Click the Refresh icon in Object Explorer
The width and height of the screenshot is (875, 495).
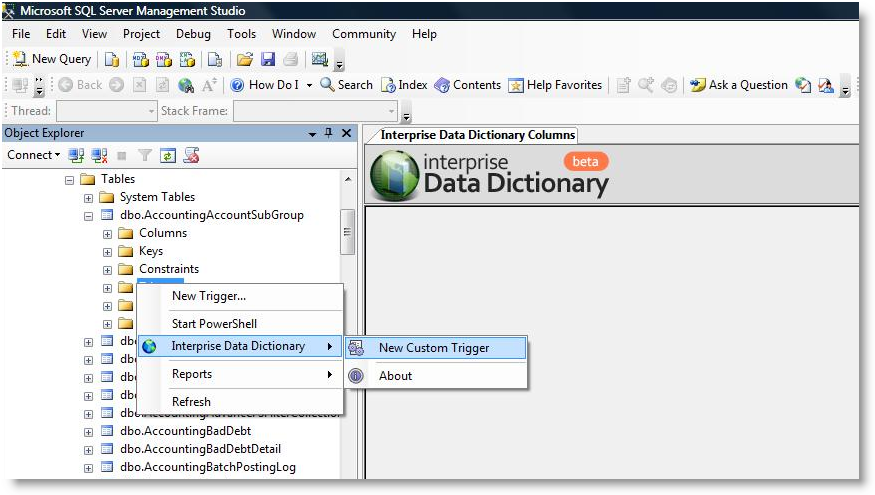click(x=168, y=155)
